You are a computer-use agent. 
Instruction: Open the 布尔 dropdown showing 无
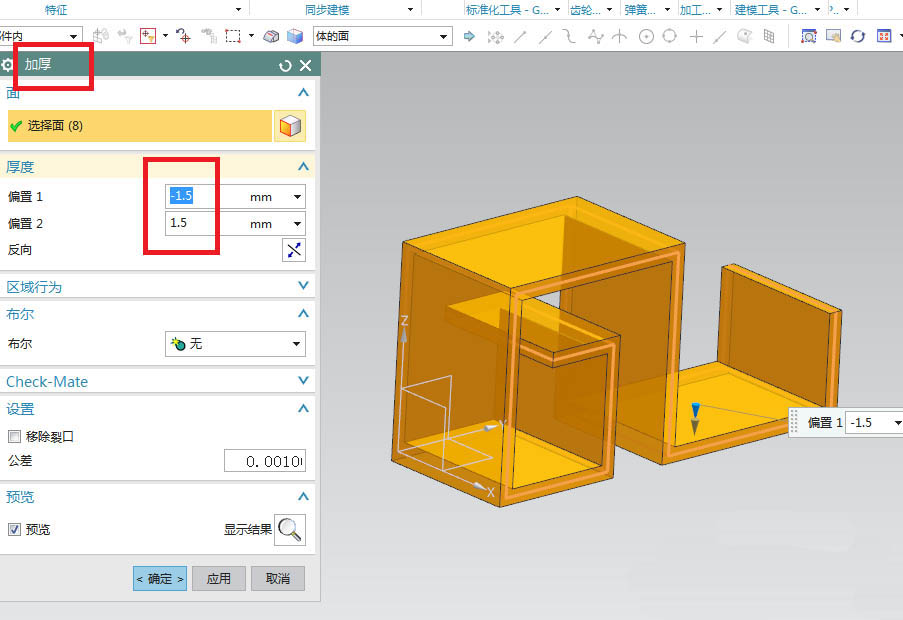click(235, 344)
